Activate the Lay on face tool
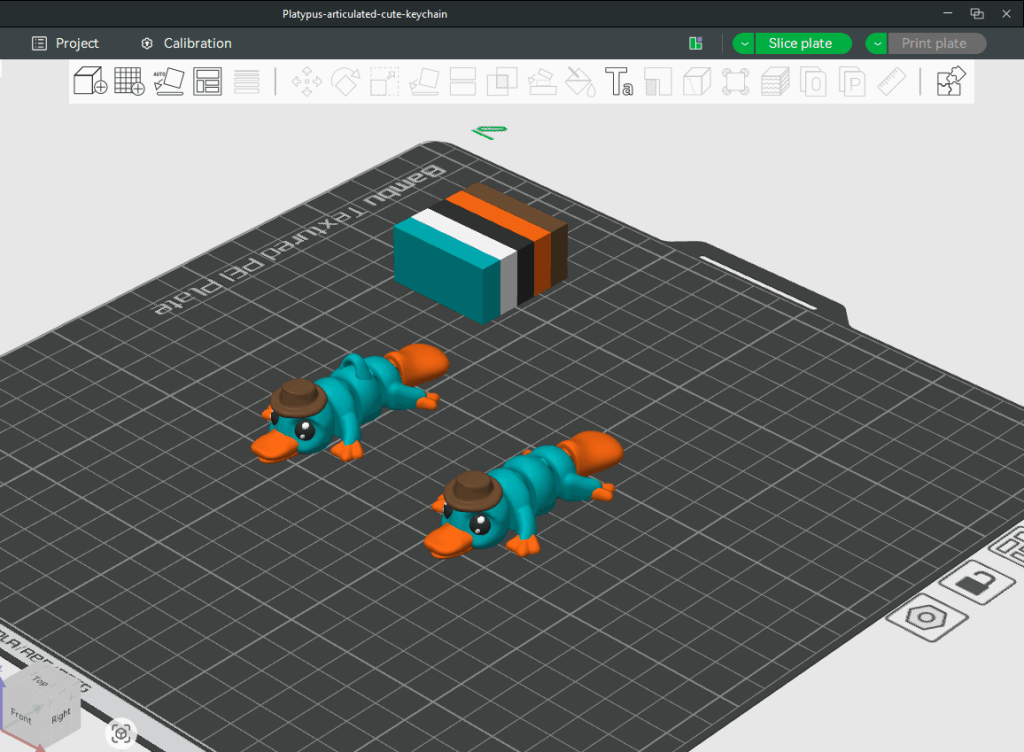 pos(423,82)
